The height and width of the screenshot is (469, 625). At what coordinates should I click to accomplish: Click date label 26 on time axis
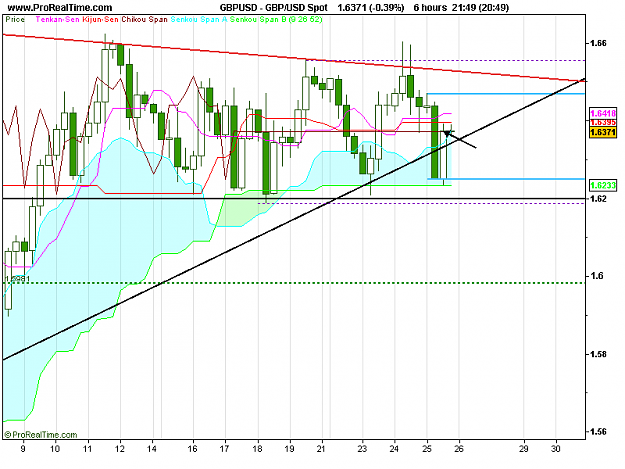tap(459, 449)
